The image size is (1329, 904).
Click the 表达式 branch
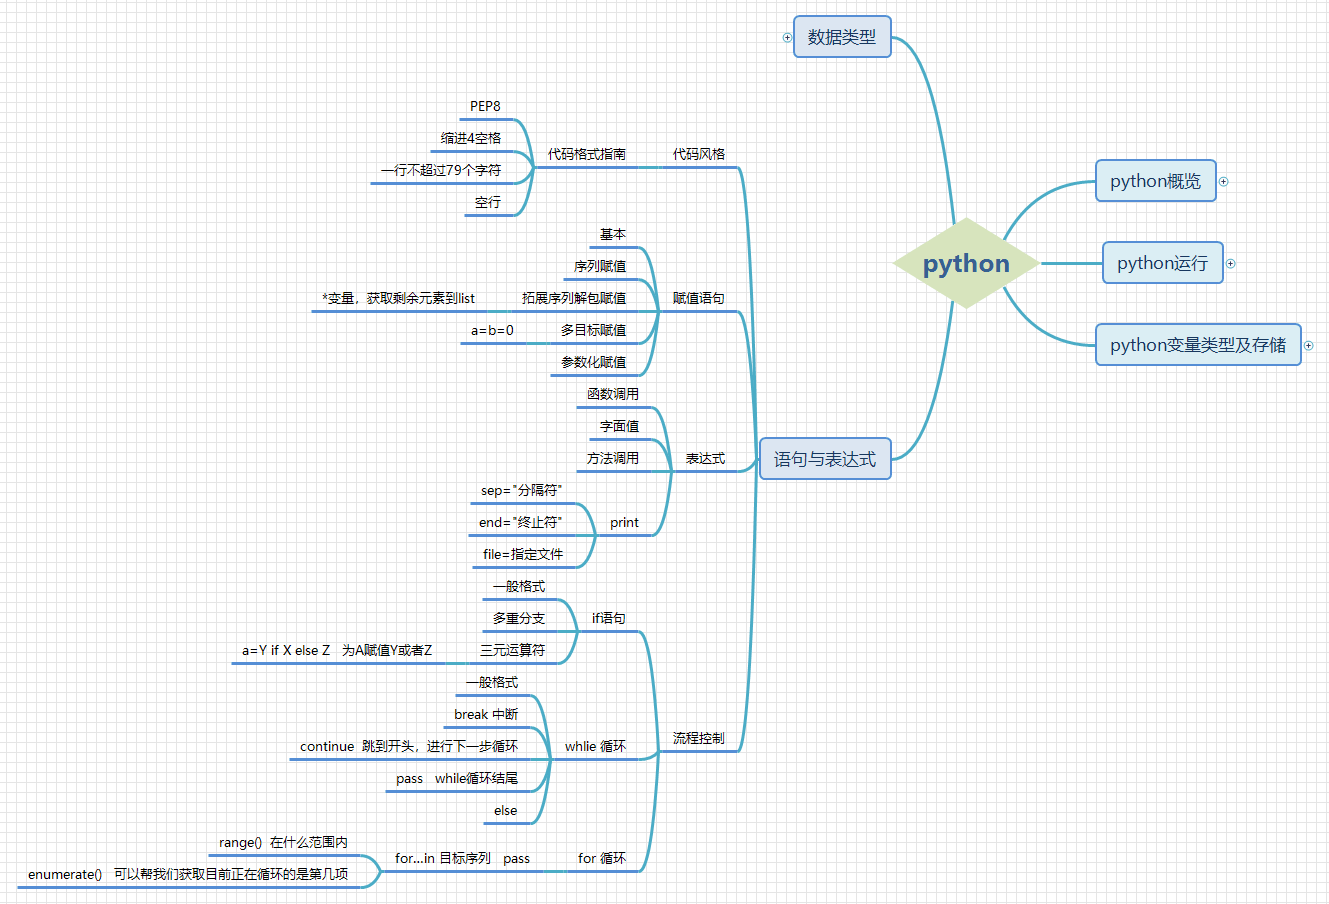click(706, 459)
